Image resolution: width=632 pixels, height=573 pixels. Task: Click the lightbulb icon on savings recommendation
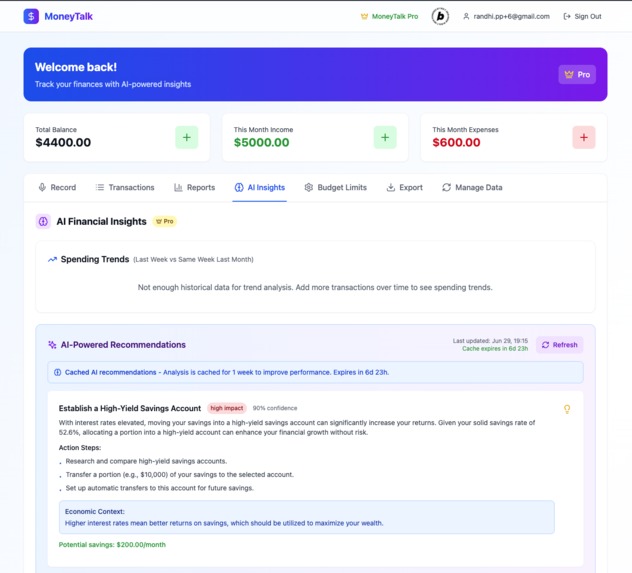pyautogui.click(x=567, y=409)
